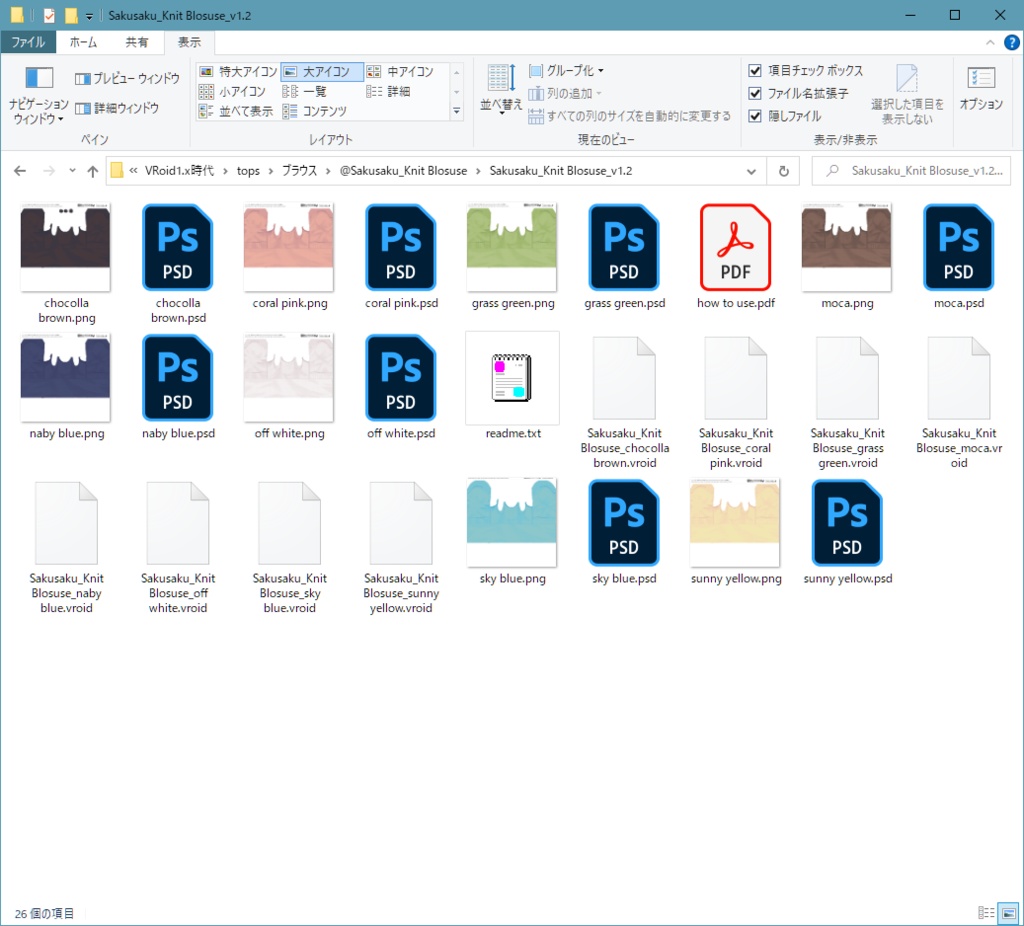The image size is (1024, 926).
Task: Select the large icons (大アイコン) layout
Action: pos(321,71)
